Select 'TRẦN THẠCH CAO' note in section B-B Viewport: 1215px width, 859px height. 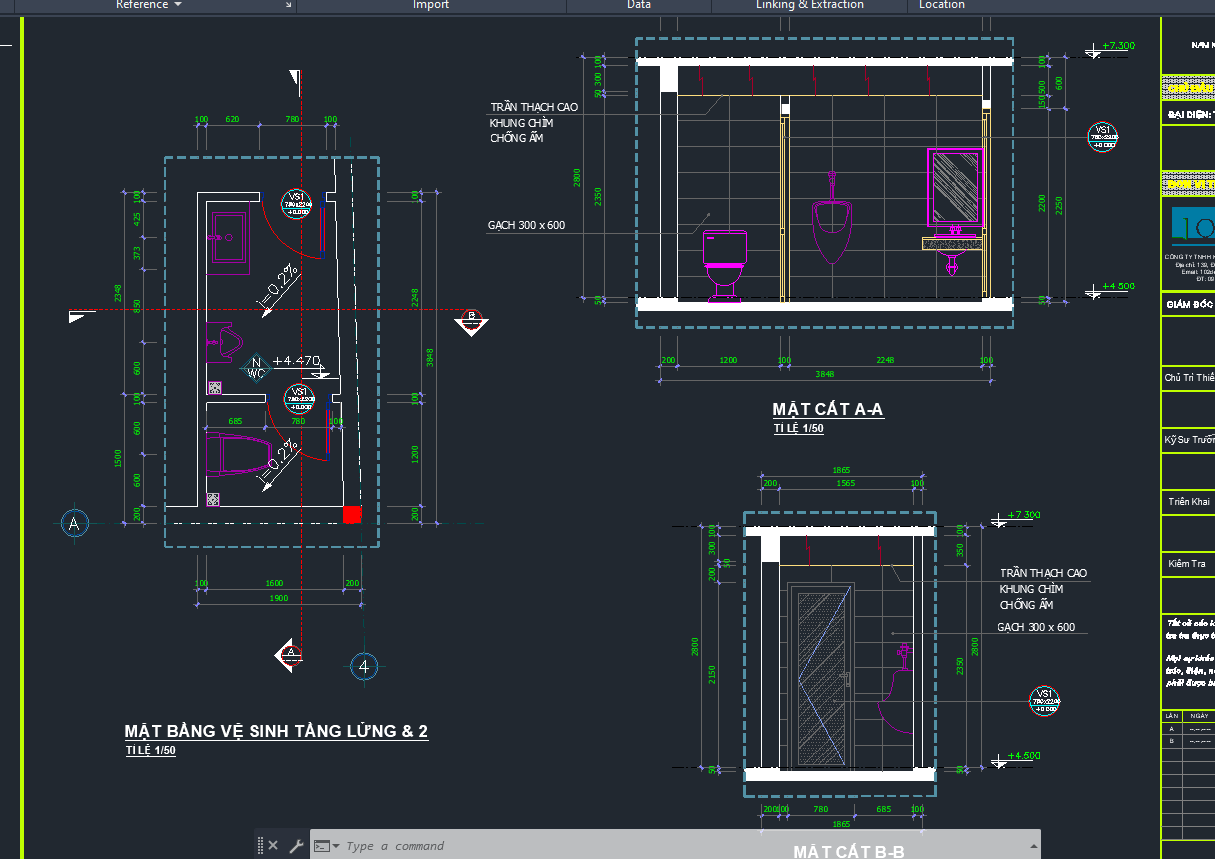point(1043,573)
